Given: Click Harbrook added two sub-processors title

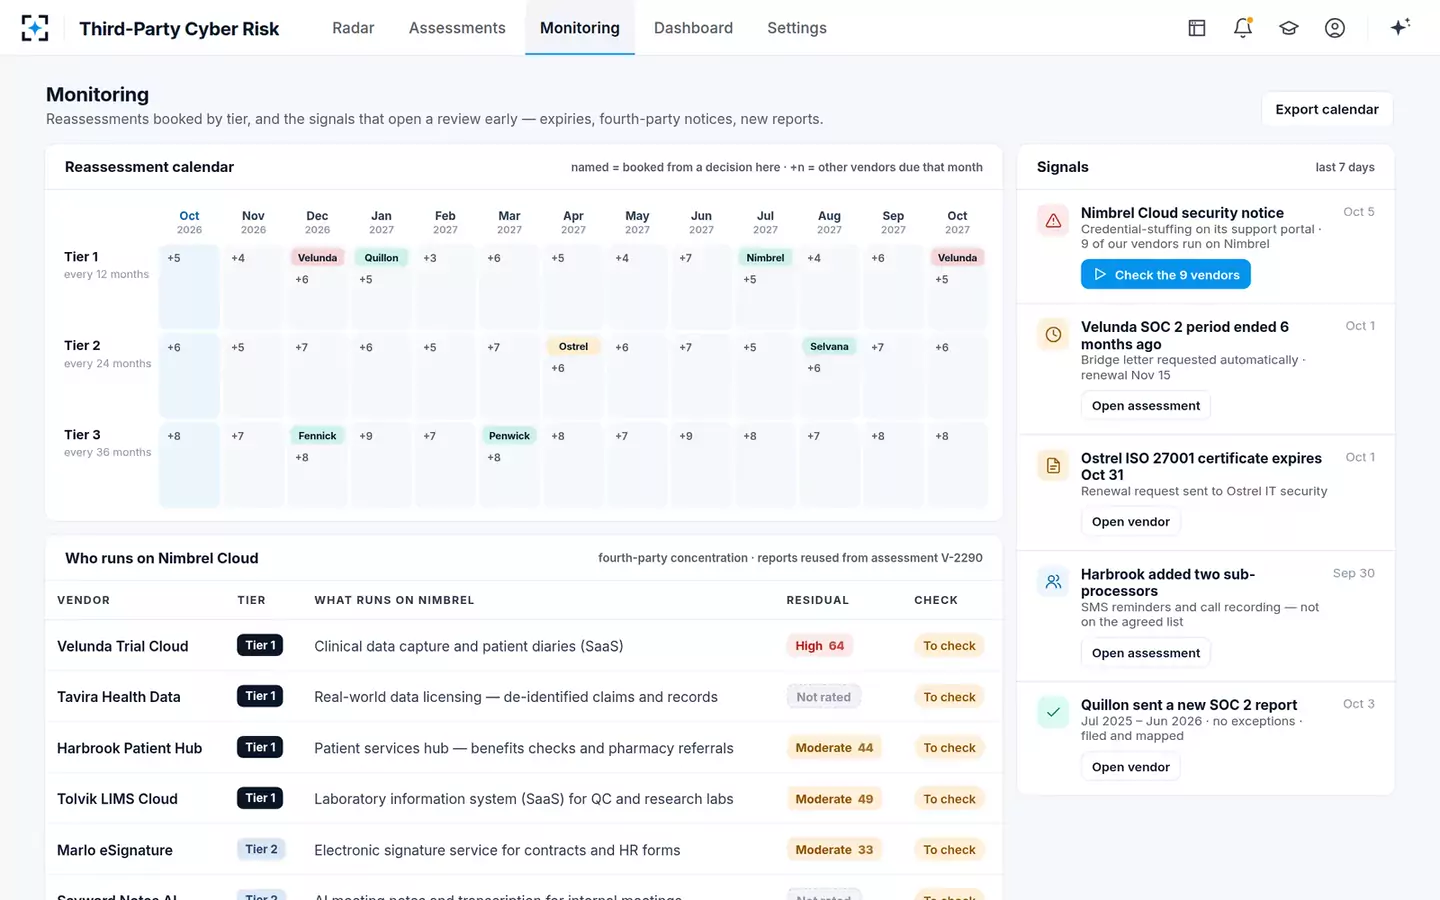Looking at the screenshot, I should 1167,582.
